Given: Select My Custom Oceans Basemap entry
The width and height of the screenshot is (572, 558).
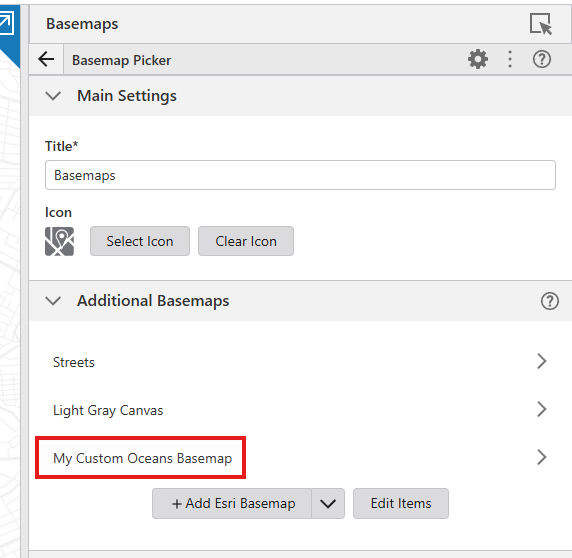Looking at the screenshot, I should (x=300, y=458).
